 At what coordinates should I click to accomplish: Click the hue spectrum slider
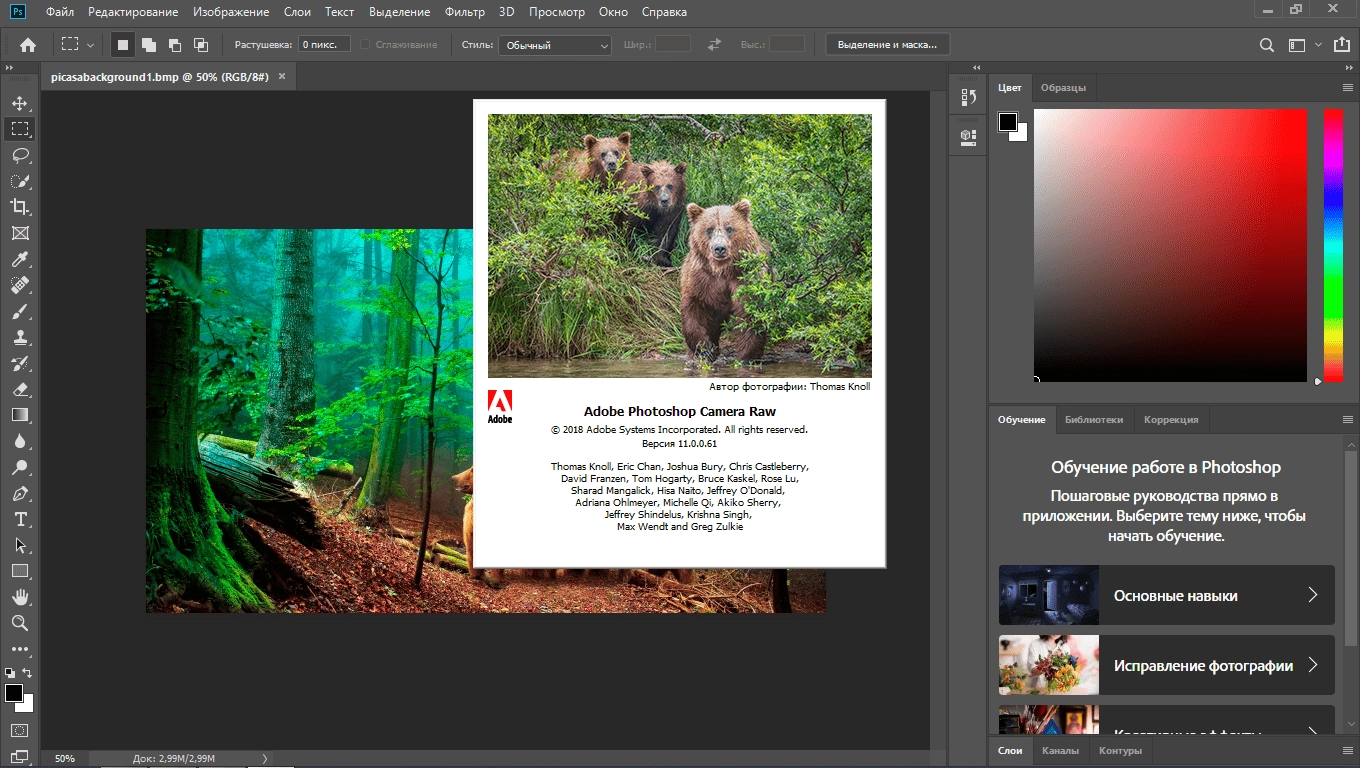point(1334,245)
